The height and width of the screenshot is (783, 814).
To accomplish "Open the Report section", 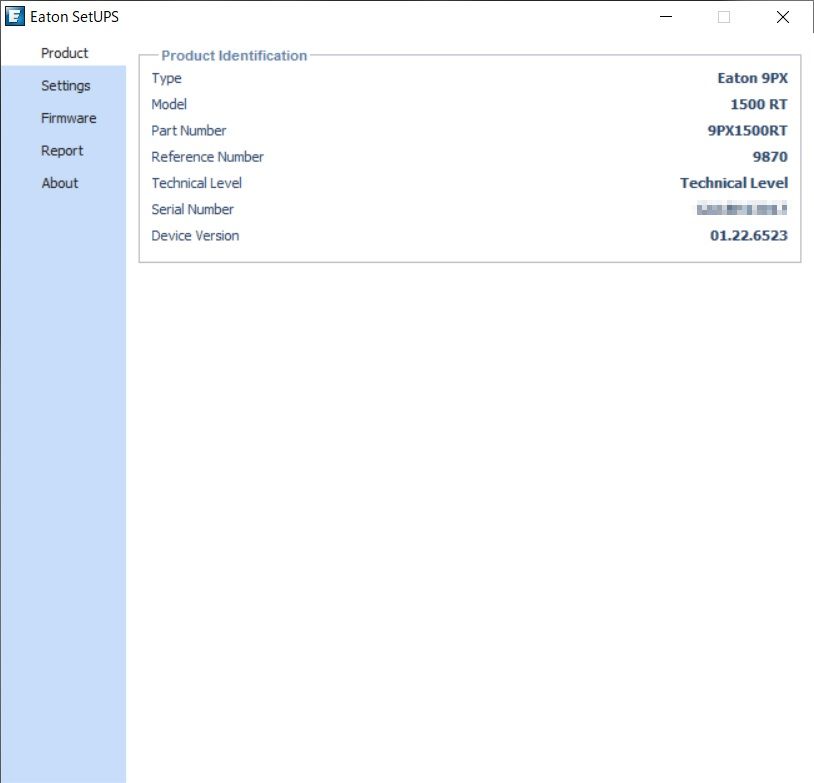I will coord(62,151).
